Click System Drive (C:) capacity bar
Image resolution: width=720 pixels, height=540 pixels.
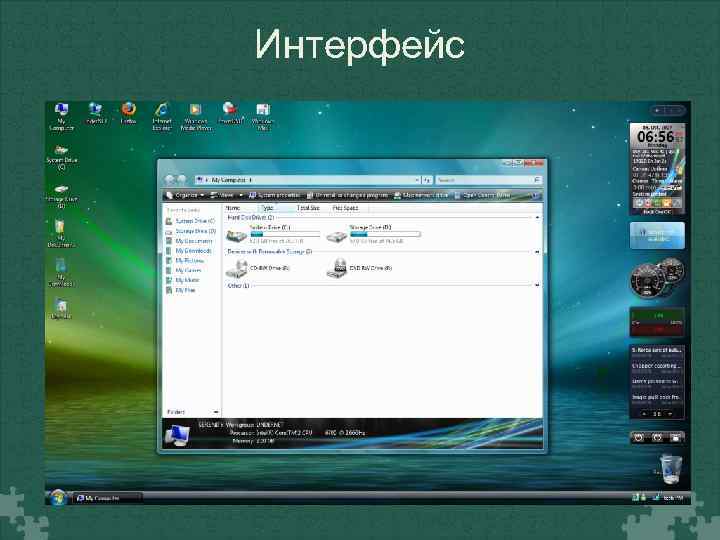(285, 234)
